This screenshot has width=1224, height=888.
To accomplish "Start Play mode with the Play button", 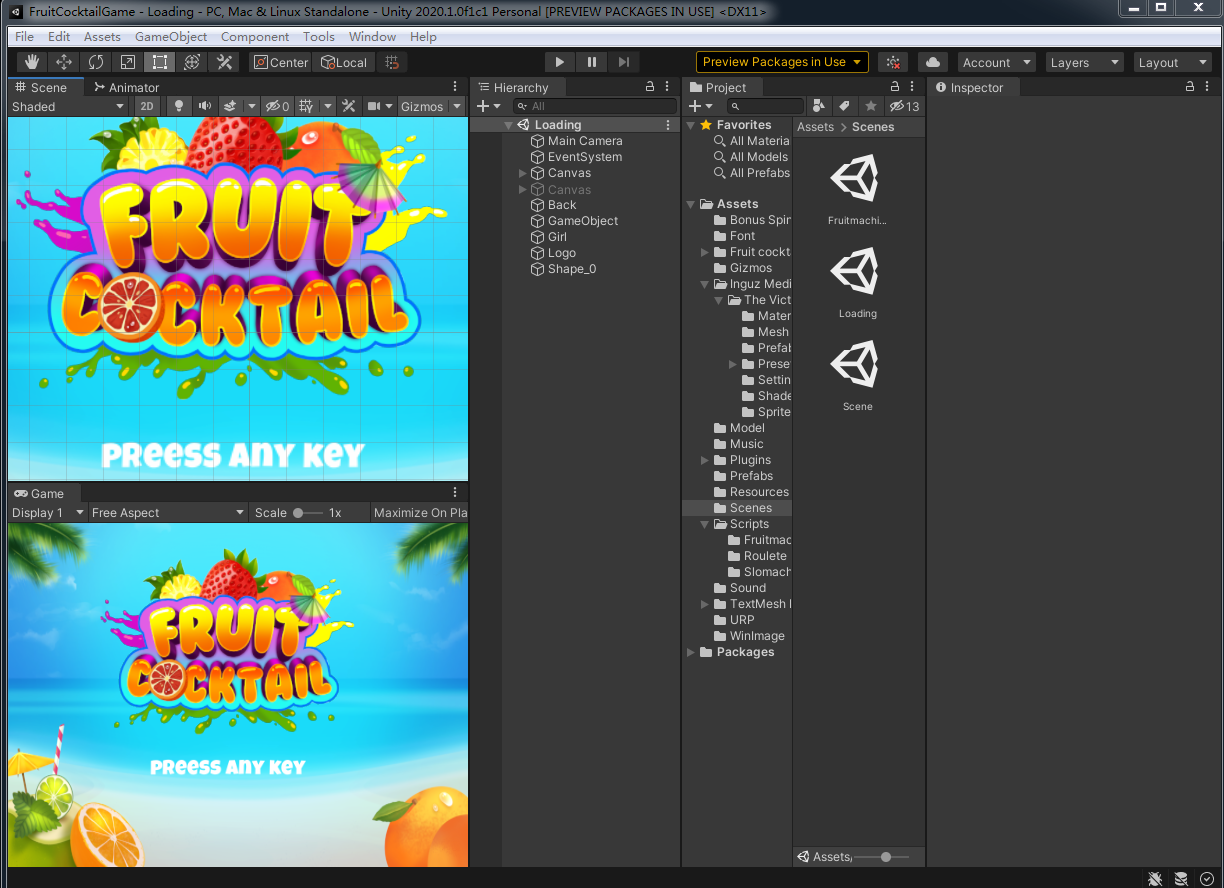I will [x=560, y=62].
